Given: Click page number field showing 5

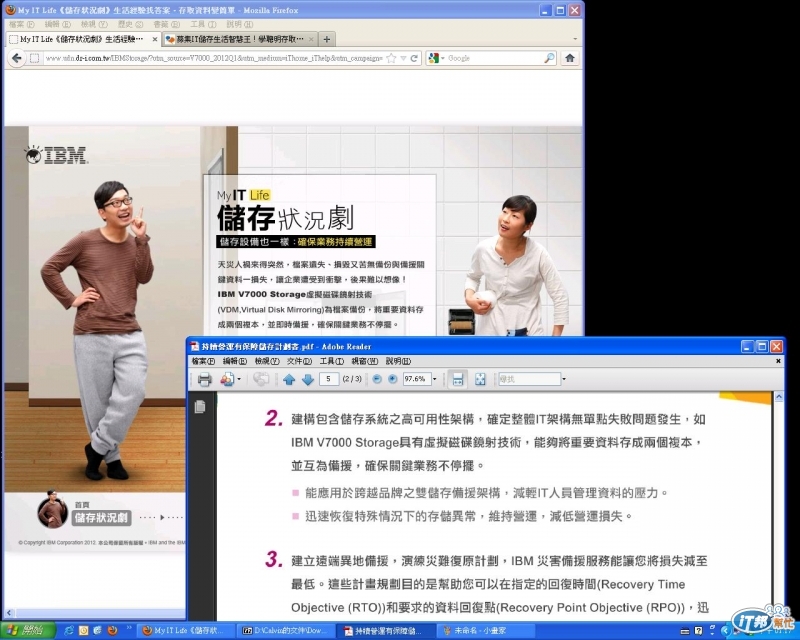Looking at the screenshot, I should click(x=329, y=379).
